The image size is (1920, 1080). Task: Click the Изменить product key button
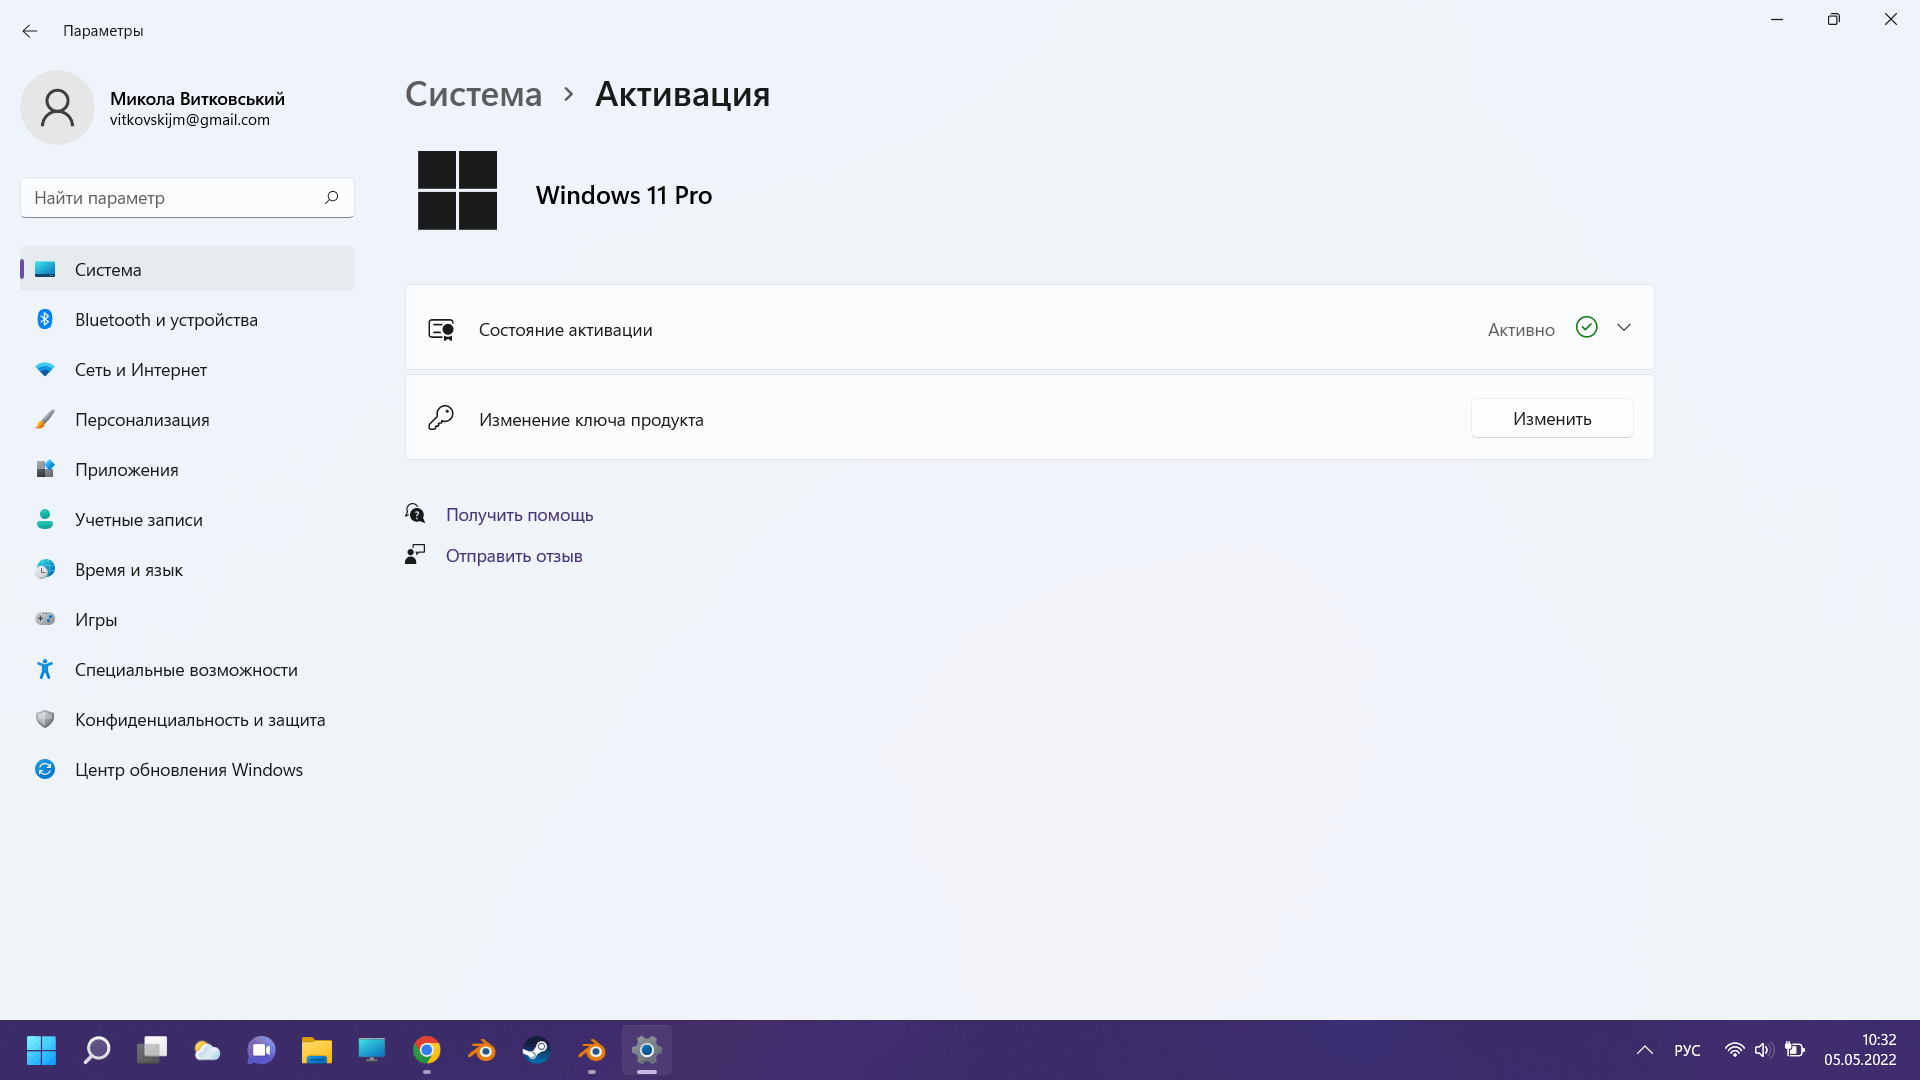tap(1551, 419)
